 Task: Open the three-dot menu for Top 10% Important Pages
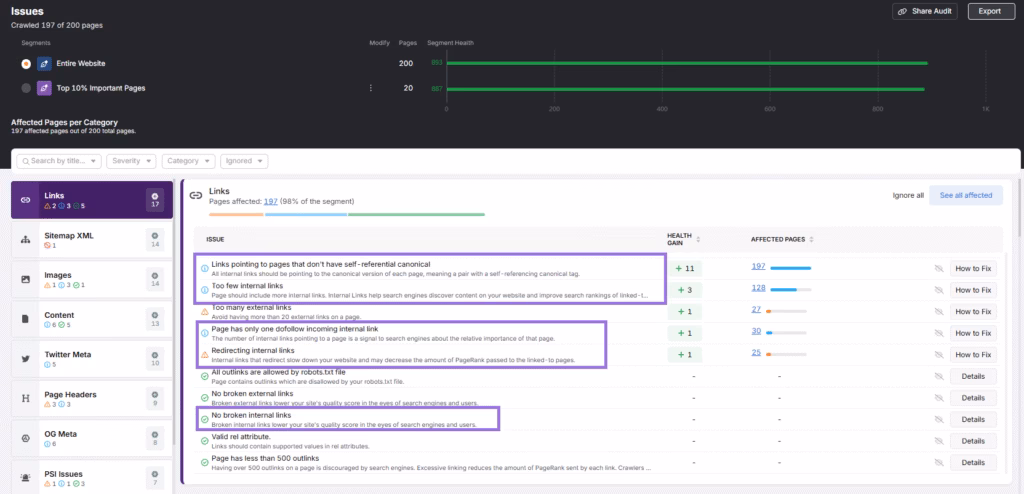[371, 88]
